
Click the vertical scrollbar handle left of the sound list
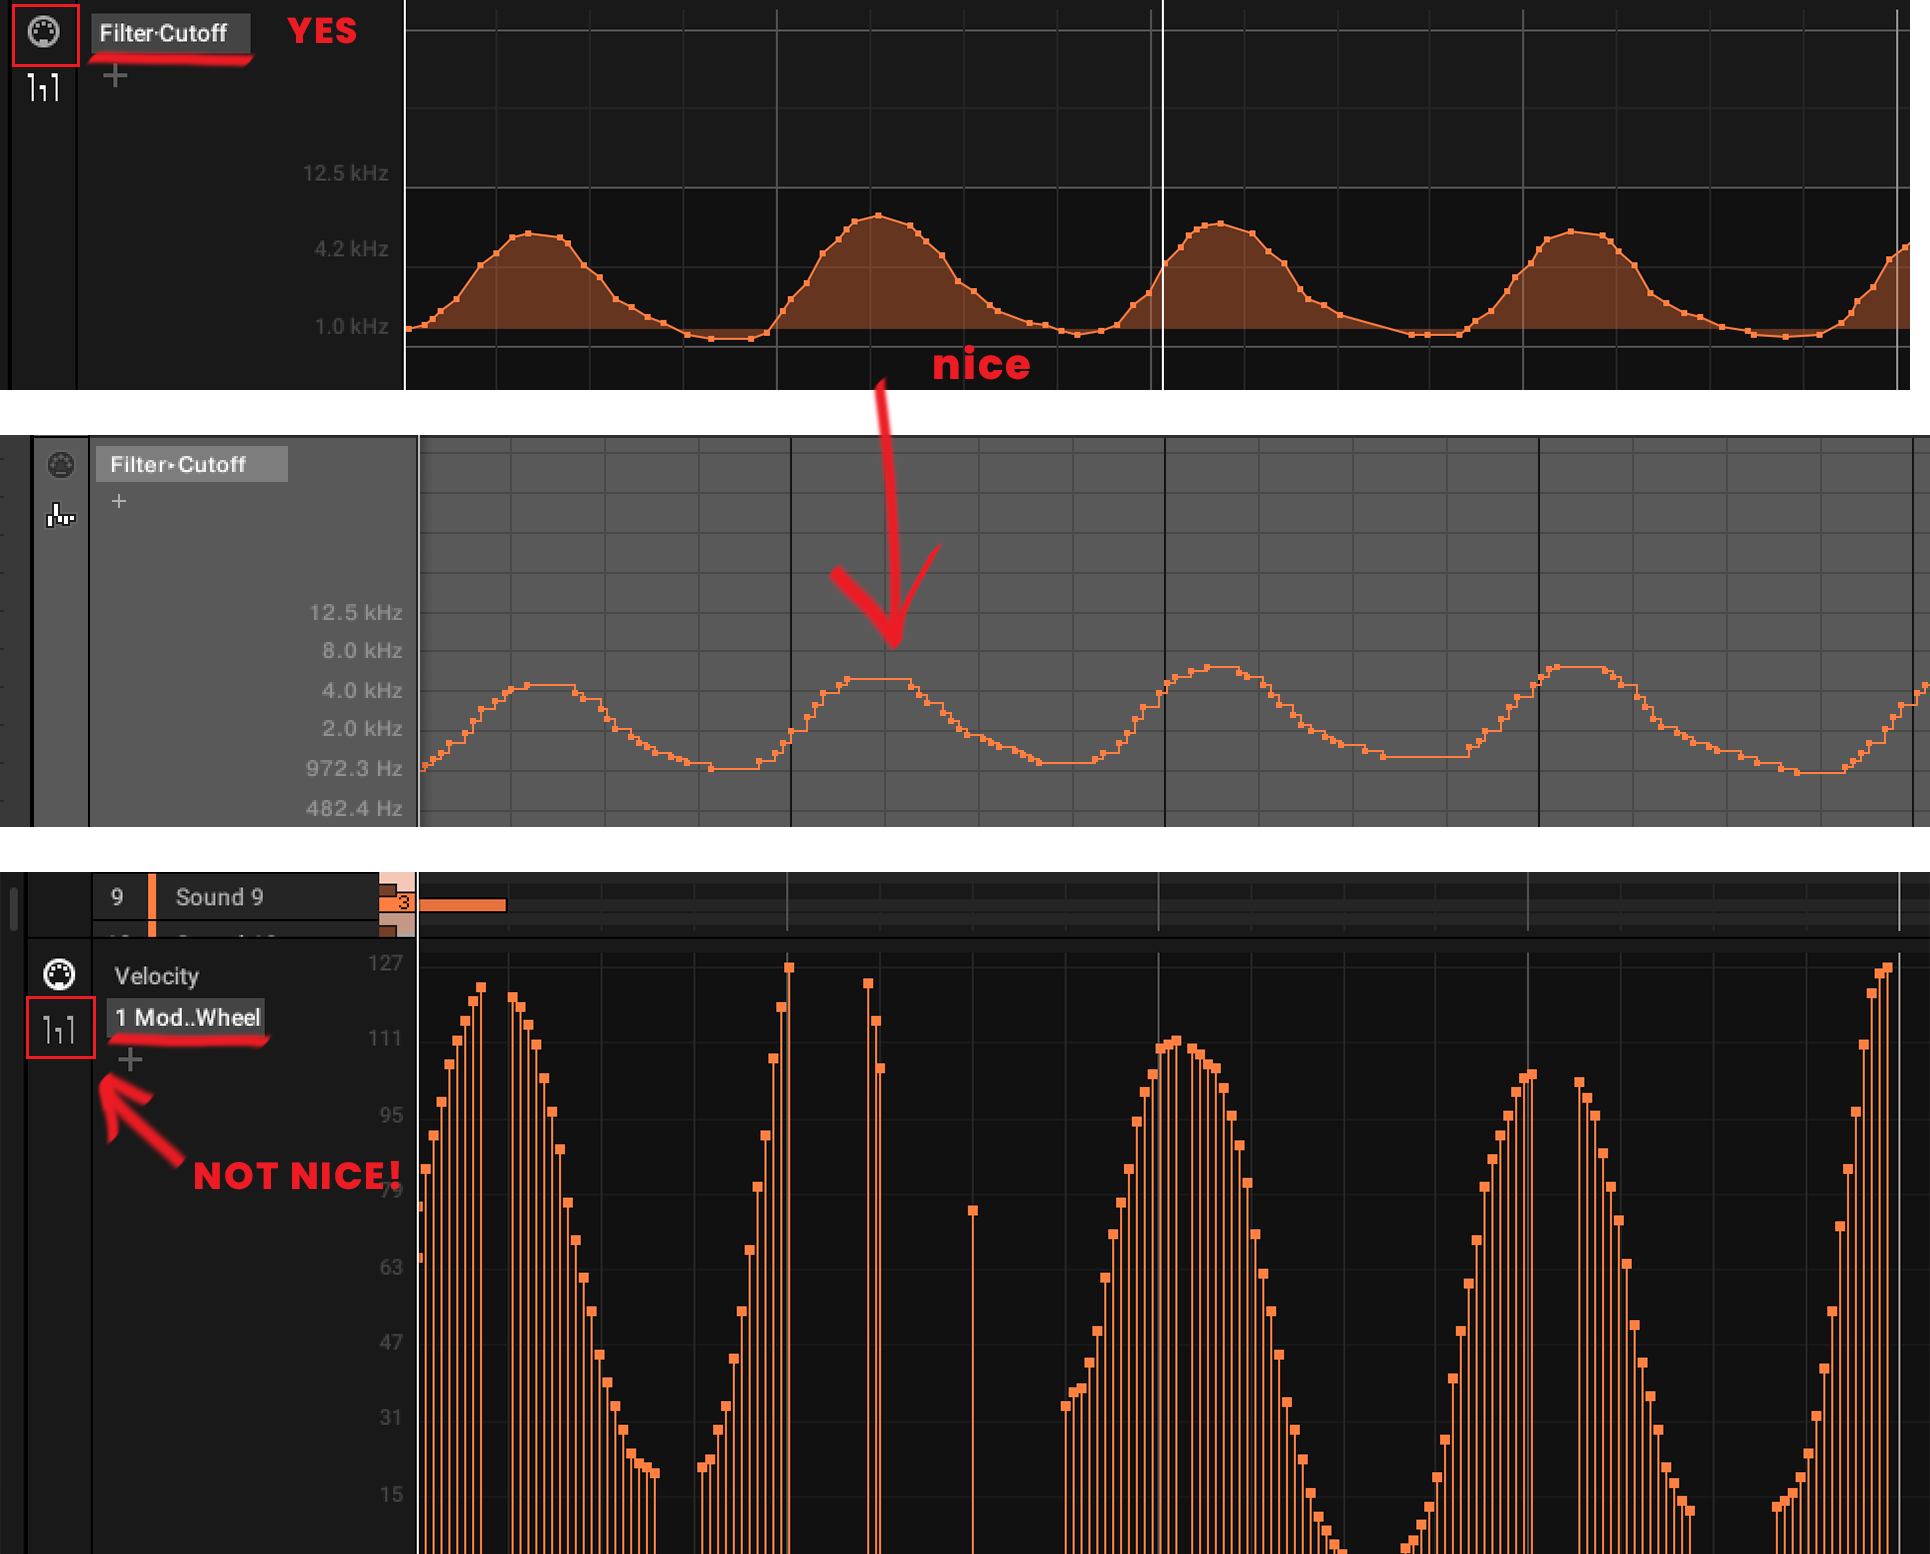pos(13,907)
